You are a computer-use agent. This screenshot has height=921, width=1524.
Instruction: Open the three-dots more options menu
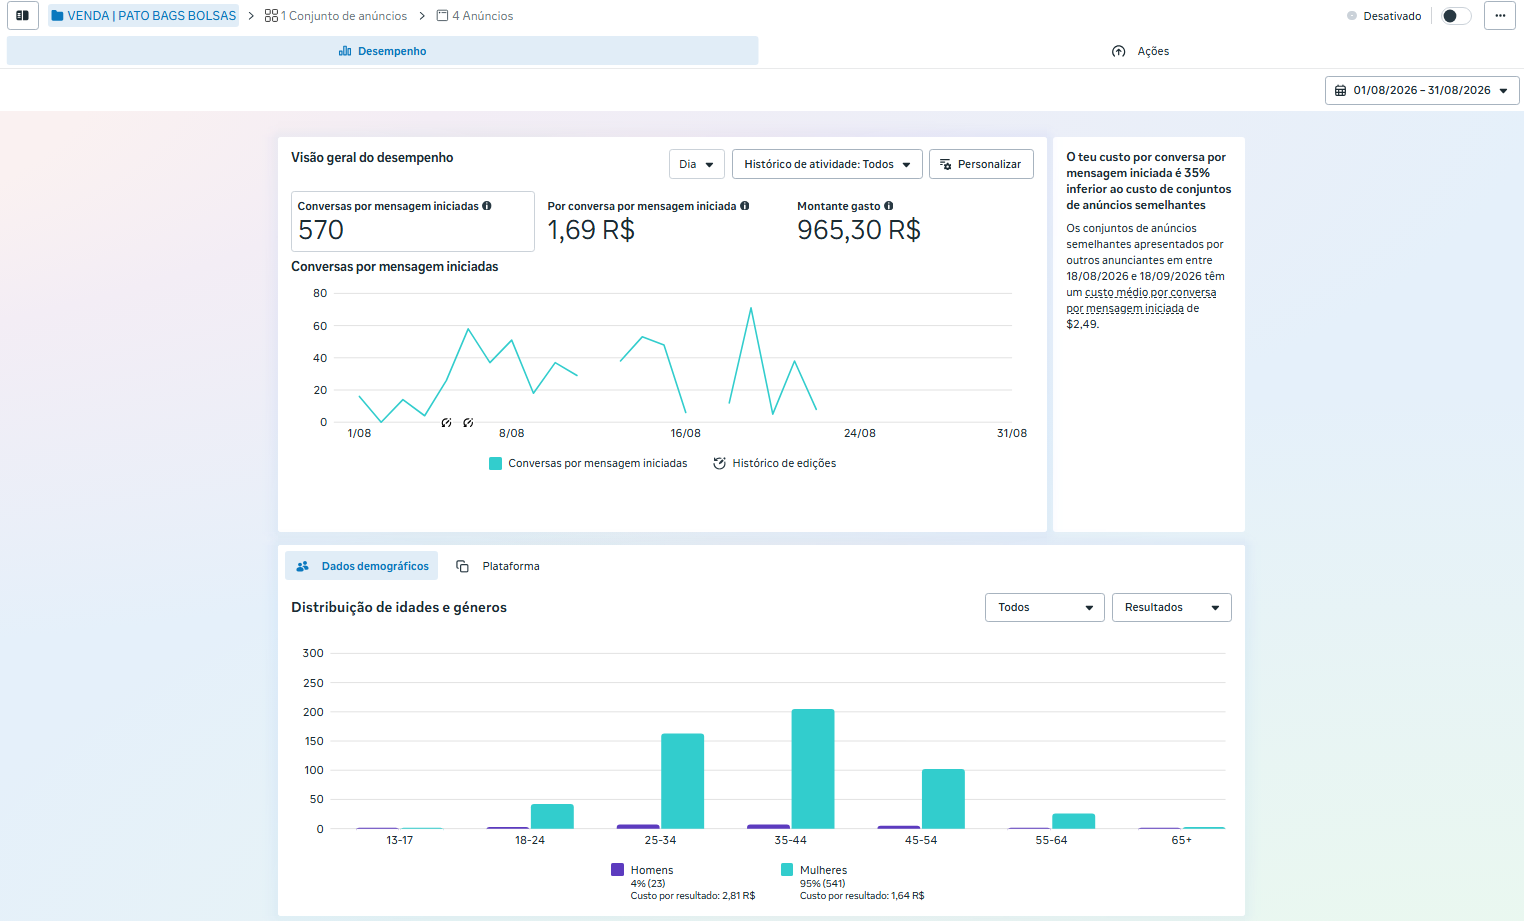pyautogui.click(x=1500, y=16)
